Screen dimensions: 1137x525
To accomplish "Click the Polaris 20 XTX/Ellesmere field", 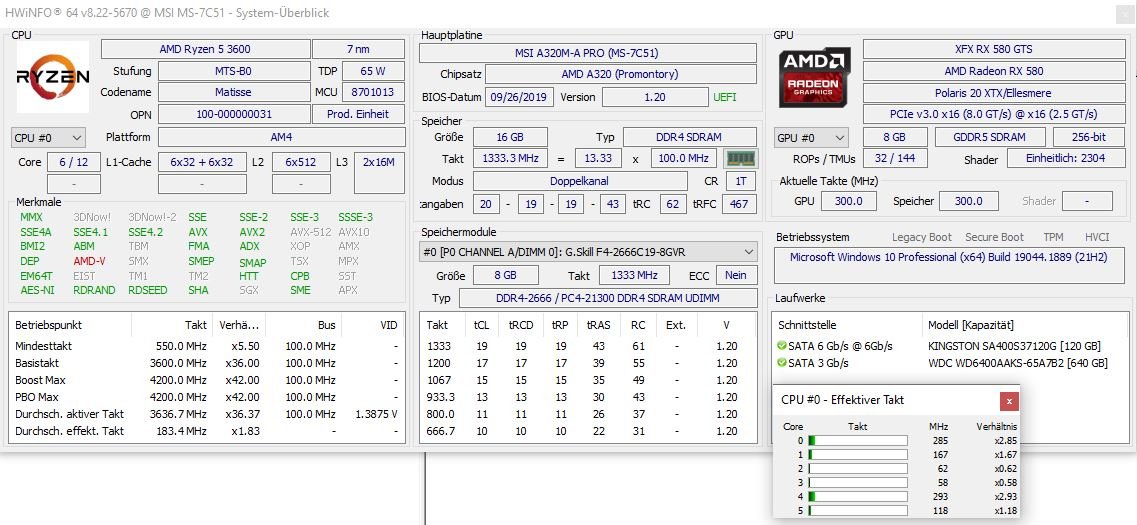I will (993, 93).
